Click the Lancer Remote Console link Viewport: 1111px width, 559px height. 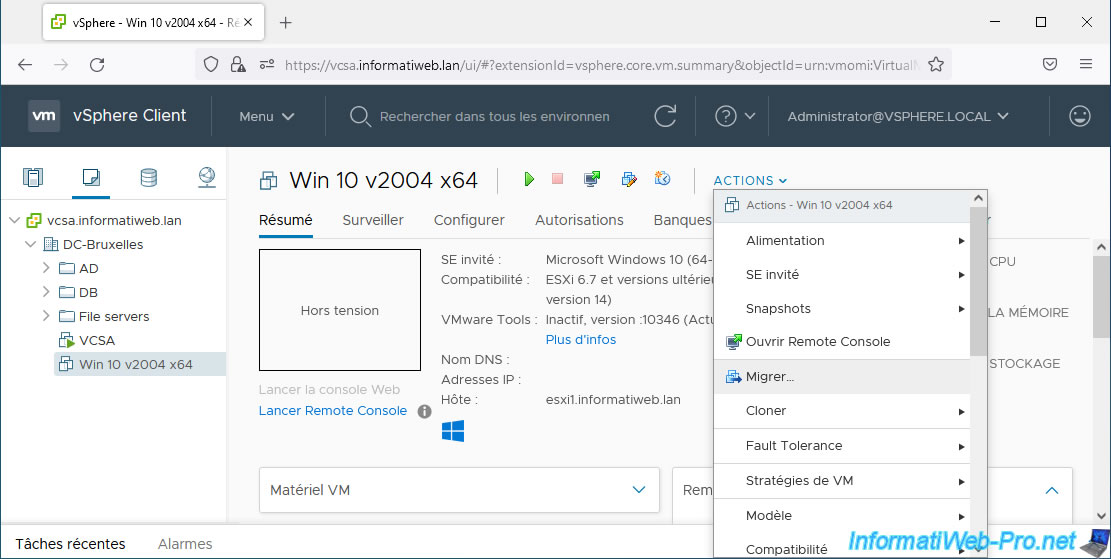[332, 411]
